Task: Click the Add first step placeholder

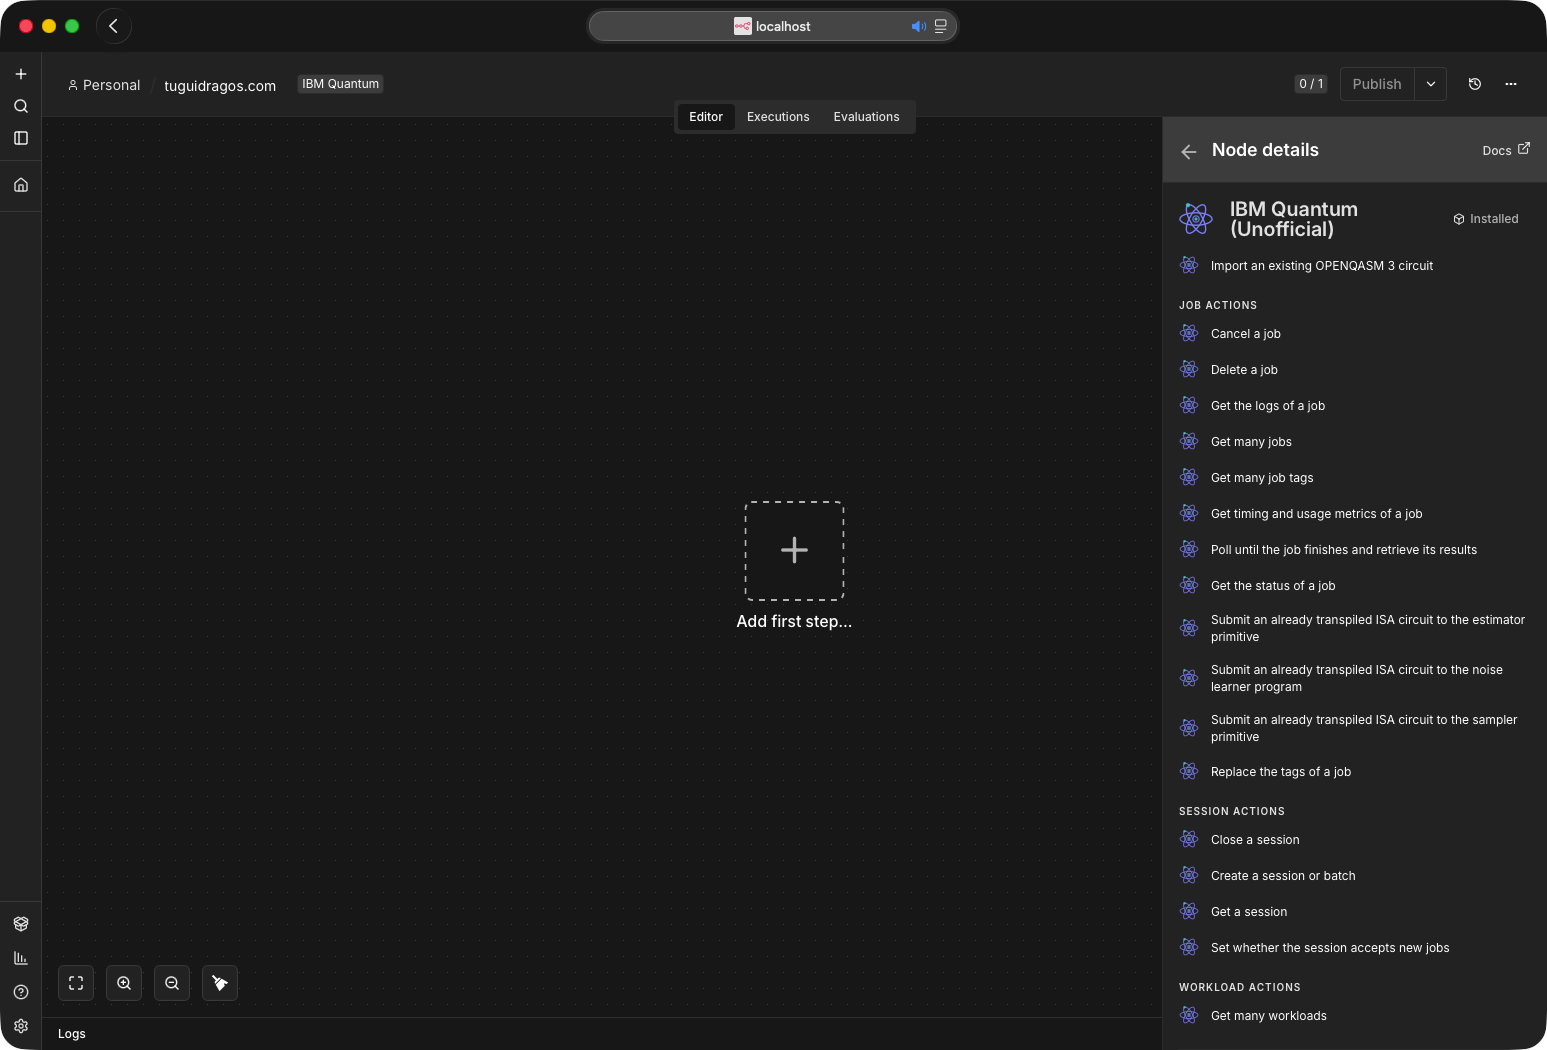Action: (x=794, y=551)
